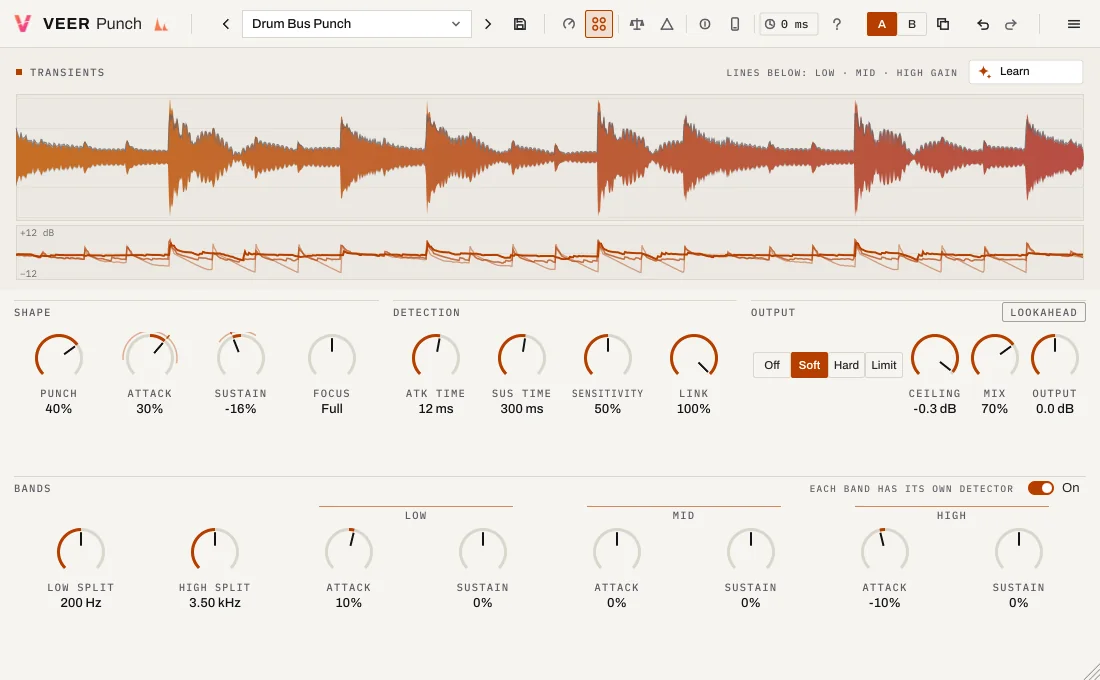The height and width of the screenshot is (680, 1100).
Task: Toggle the LOOKAHEAD button
Action: [1043, 312]
